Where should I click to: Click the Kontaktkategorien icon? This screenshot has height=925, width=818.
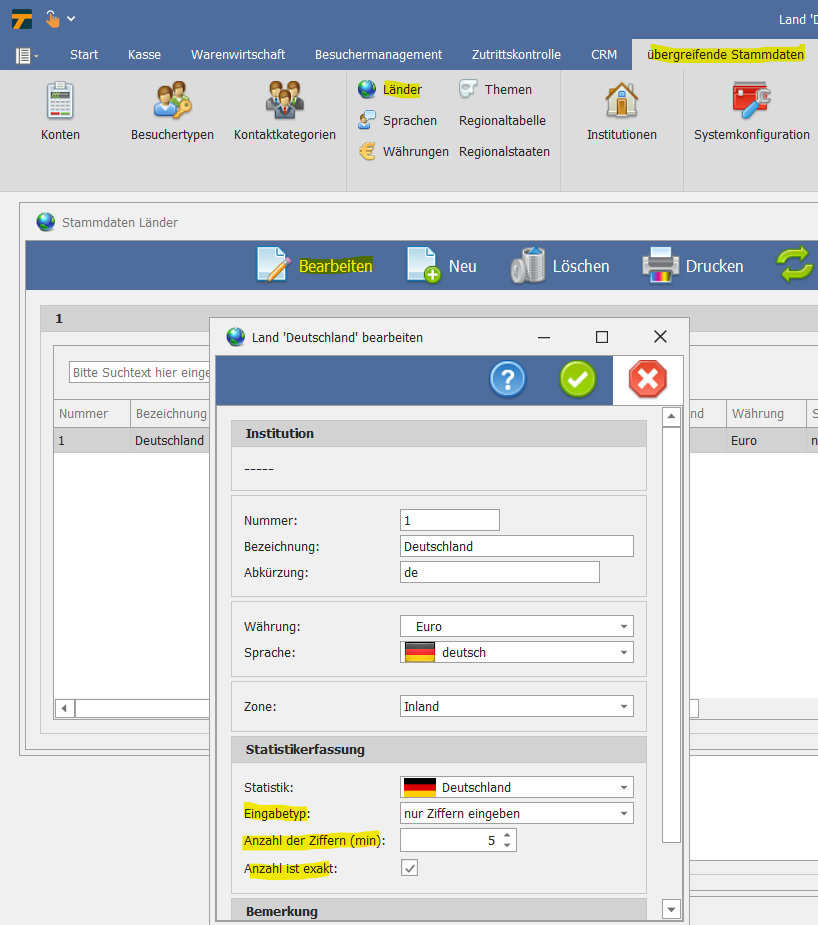(284, 102)
